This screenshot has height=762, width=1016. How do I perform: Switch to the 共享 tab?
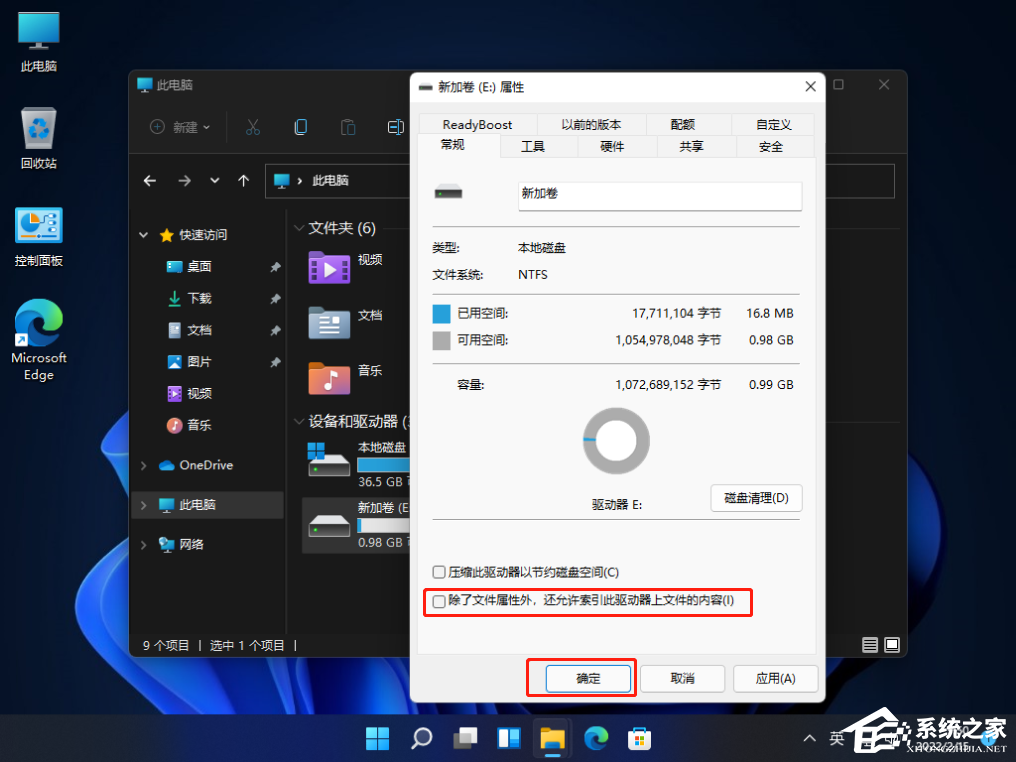tap(691, 146)
